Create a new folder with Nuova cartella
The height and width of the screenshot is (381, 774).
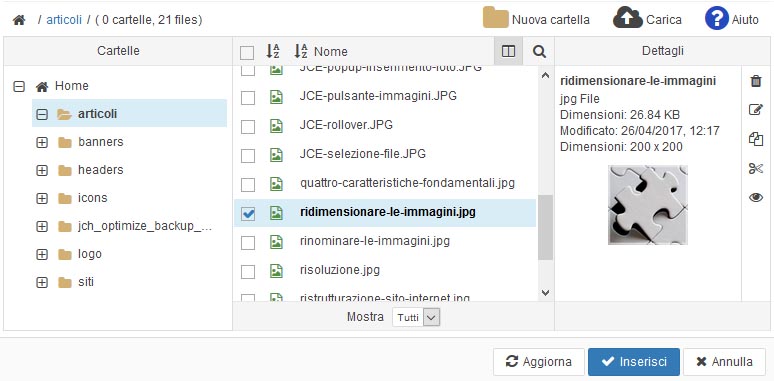point(536,19)
